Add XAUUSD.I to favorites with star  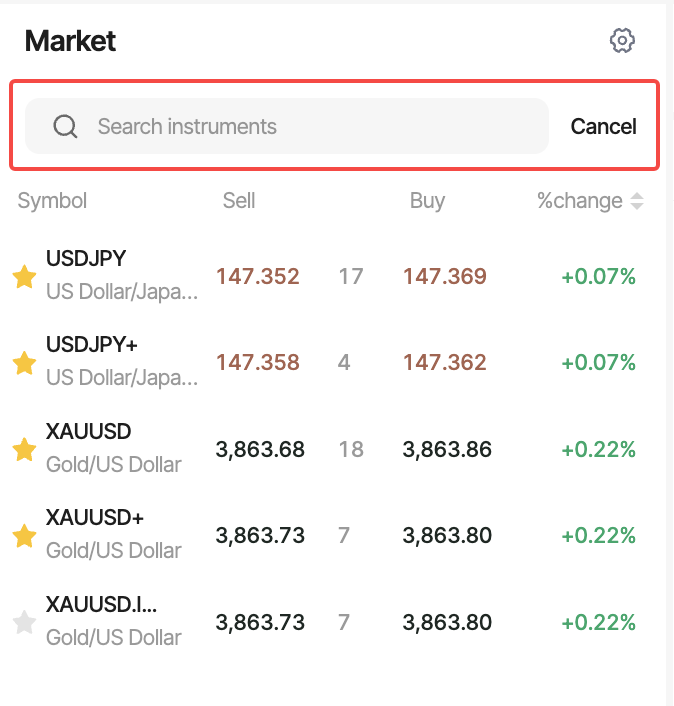[24, 623]
